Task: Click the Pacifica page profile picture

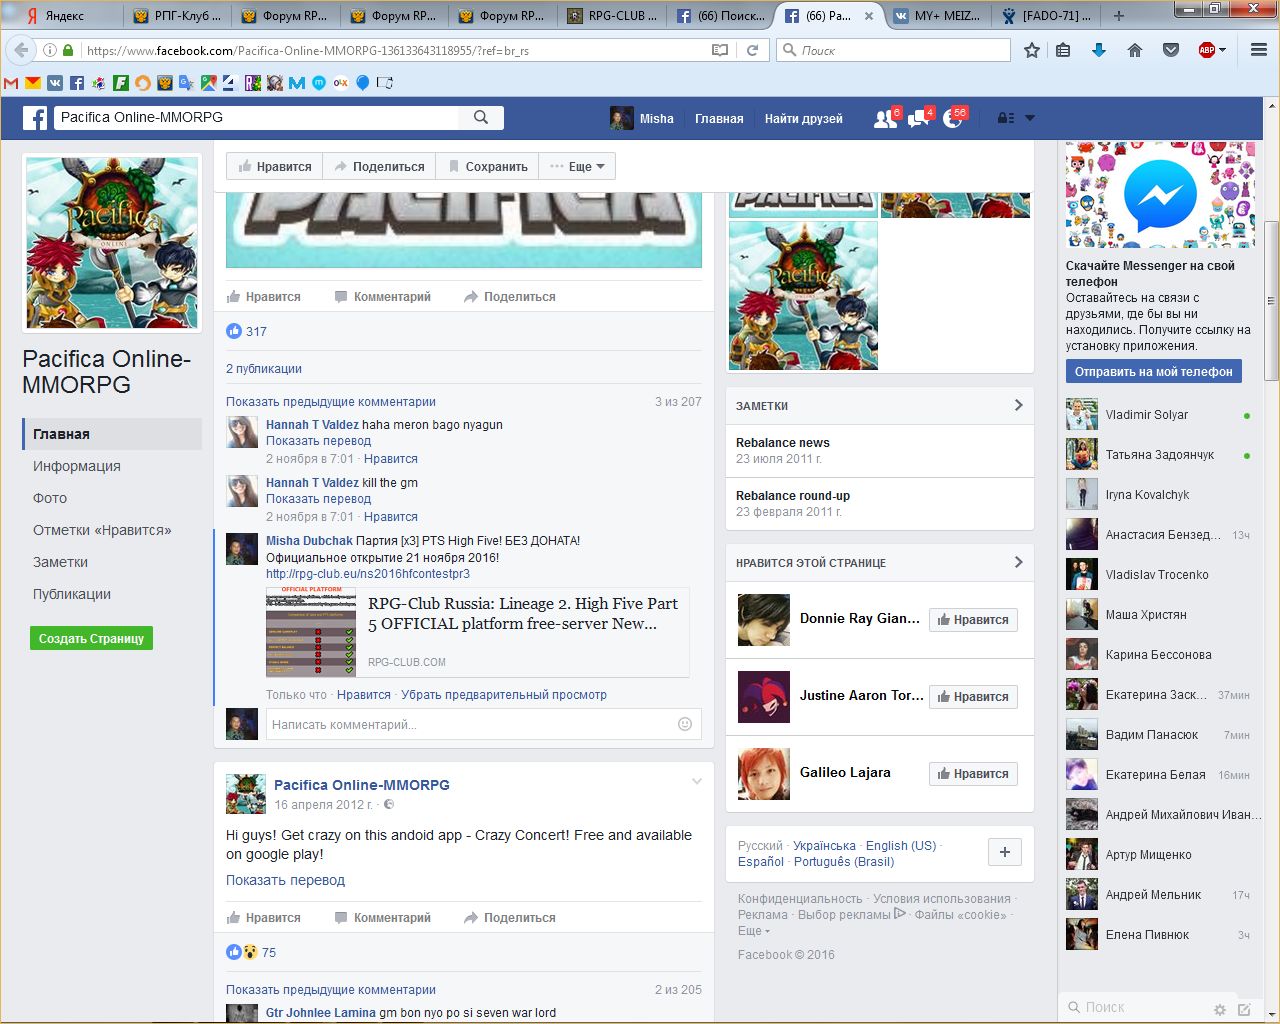Action: 112,242
